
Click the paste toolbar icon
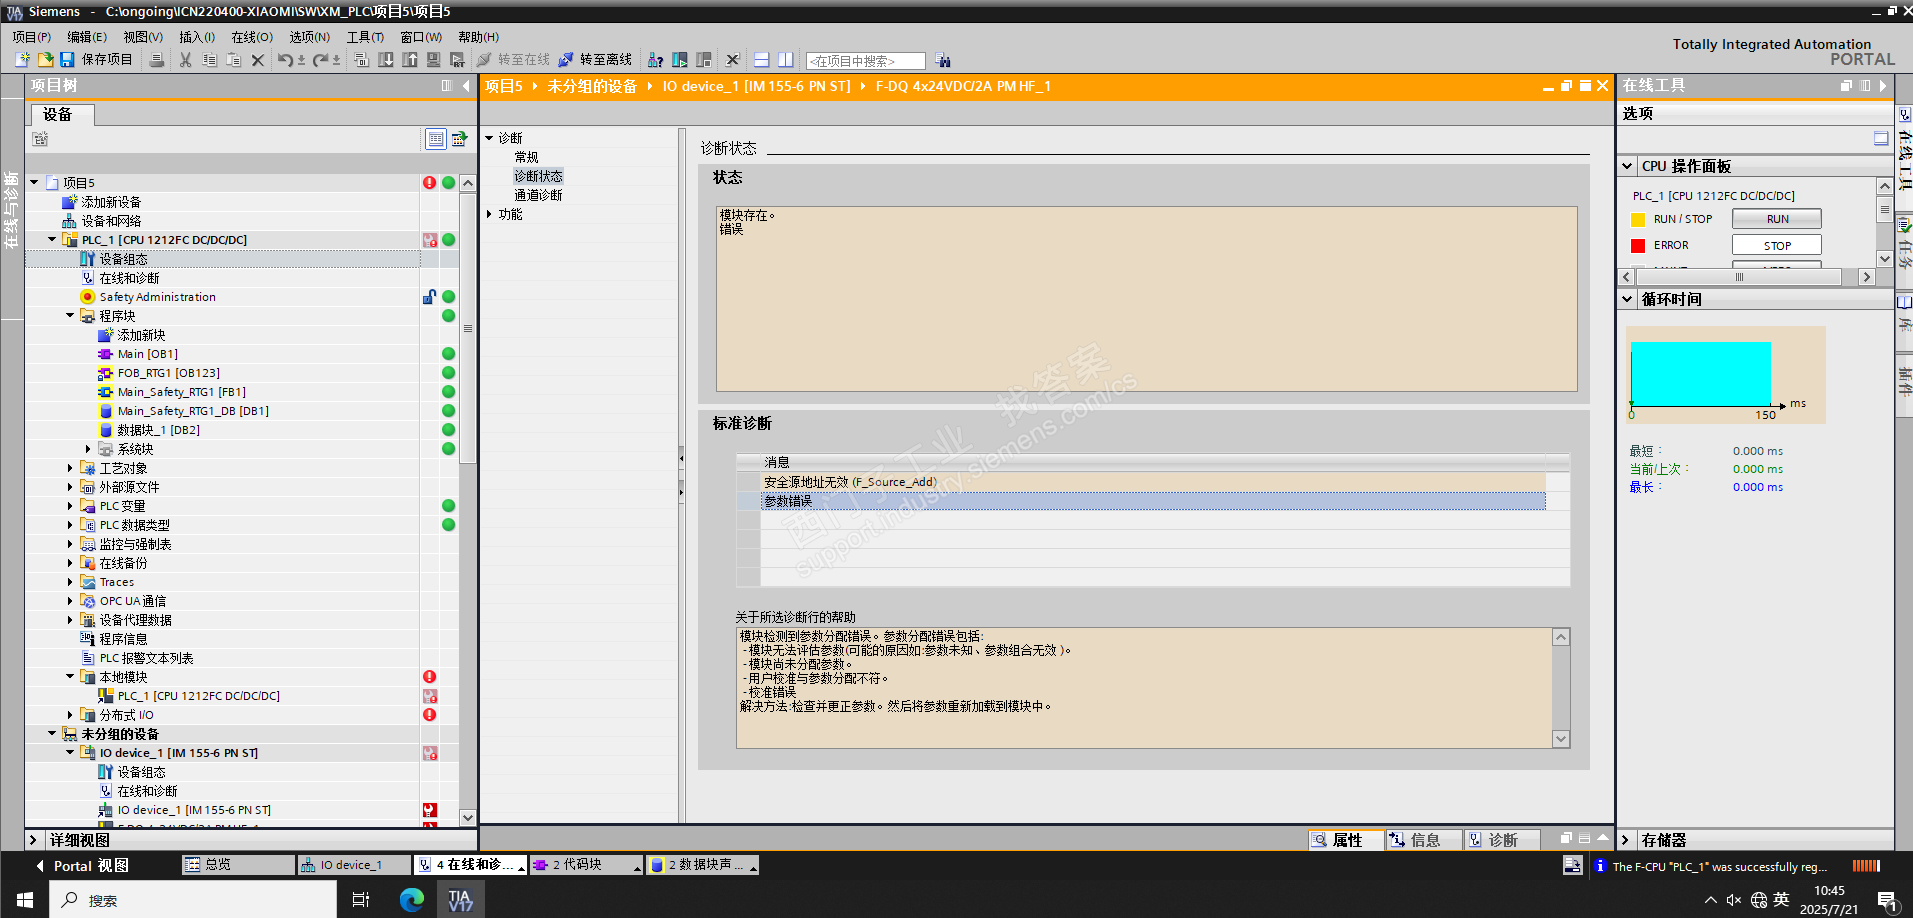coord(233,60)
